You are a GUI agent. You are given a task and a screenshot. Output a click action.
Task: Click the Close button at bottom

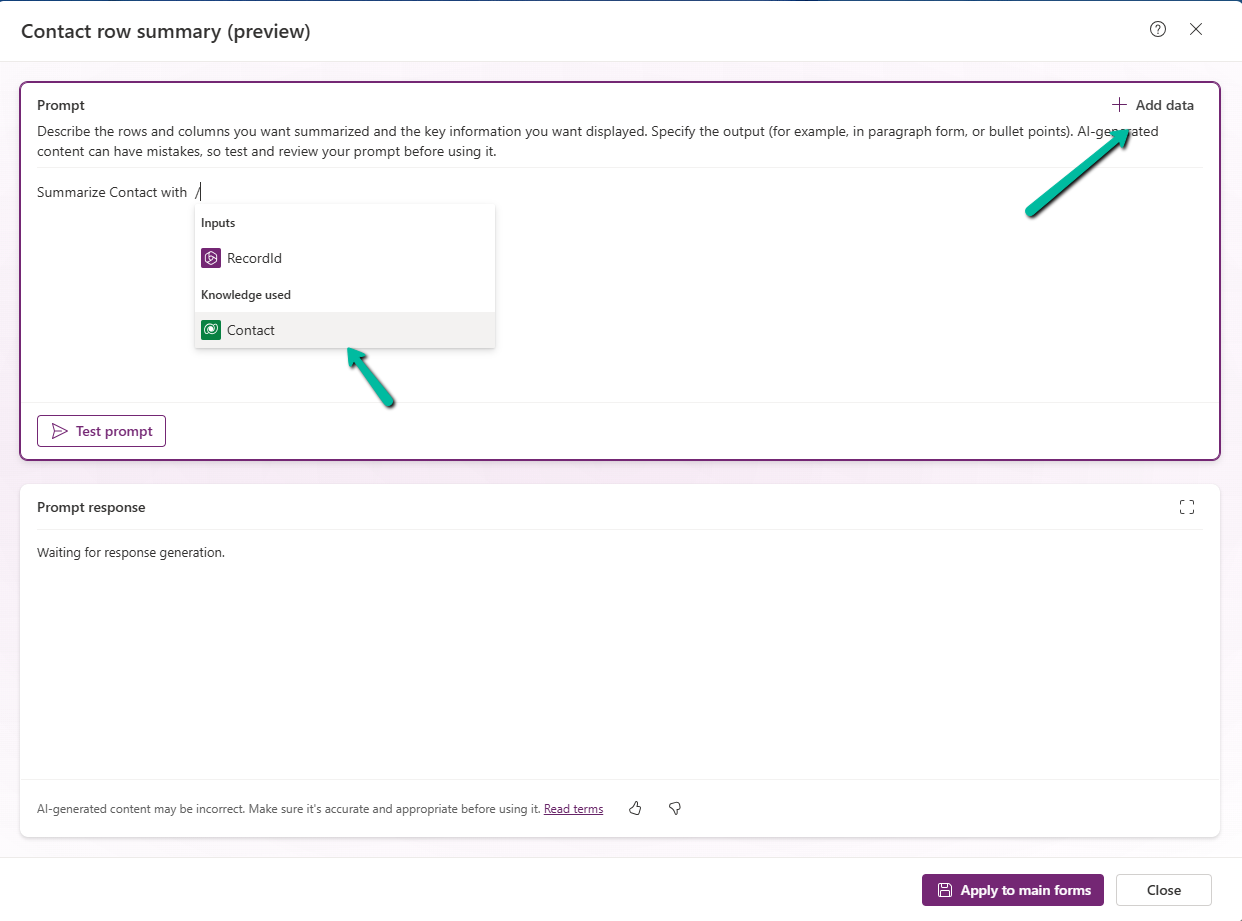coord(1163,890)
